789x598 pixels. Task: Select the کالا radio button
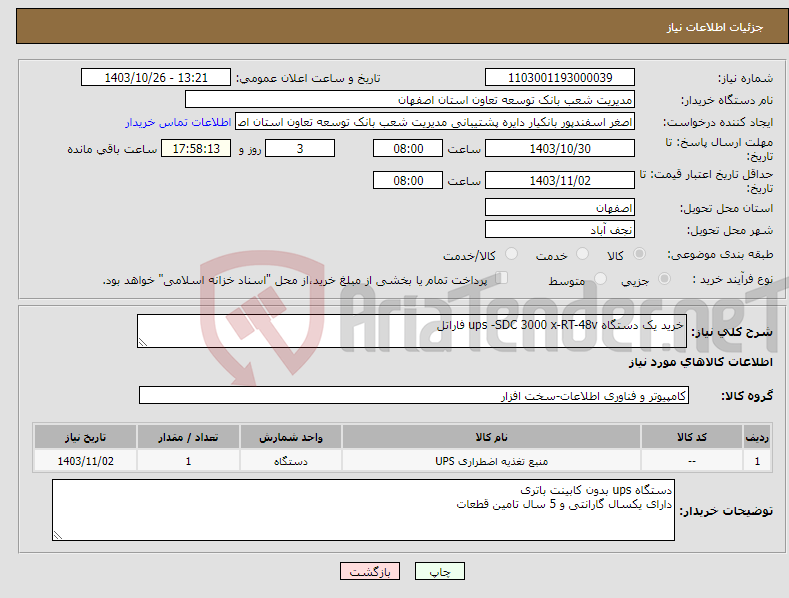pos(639,254)
